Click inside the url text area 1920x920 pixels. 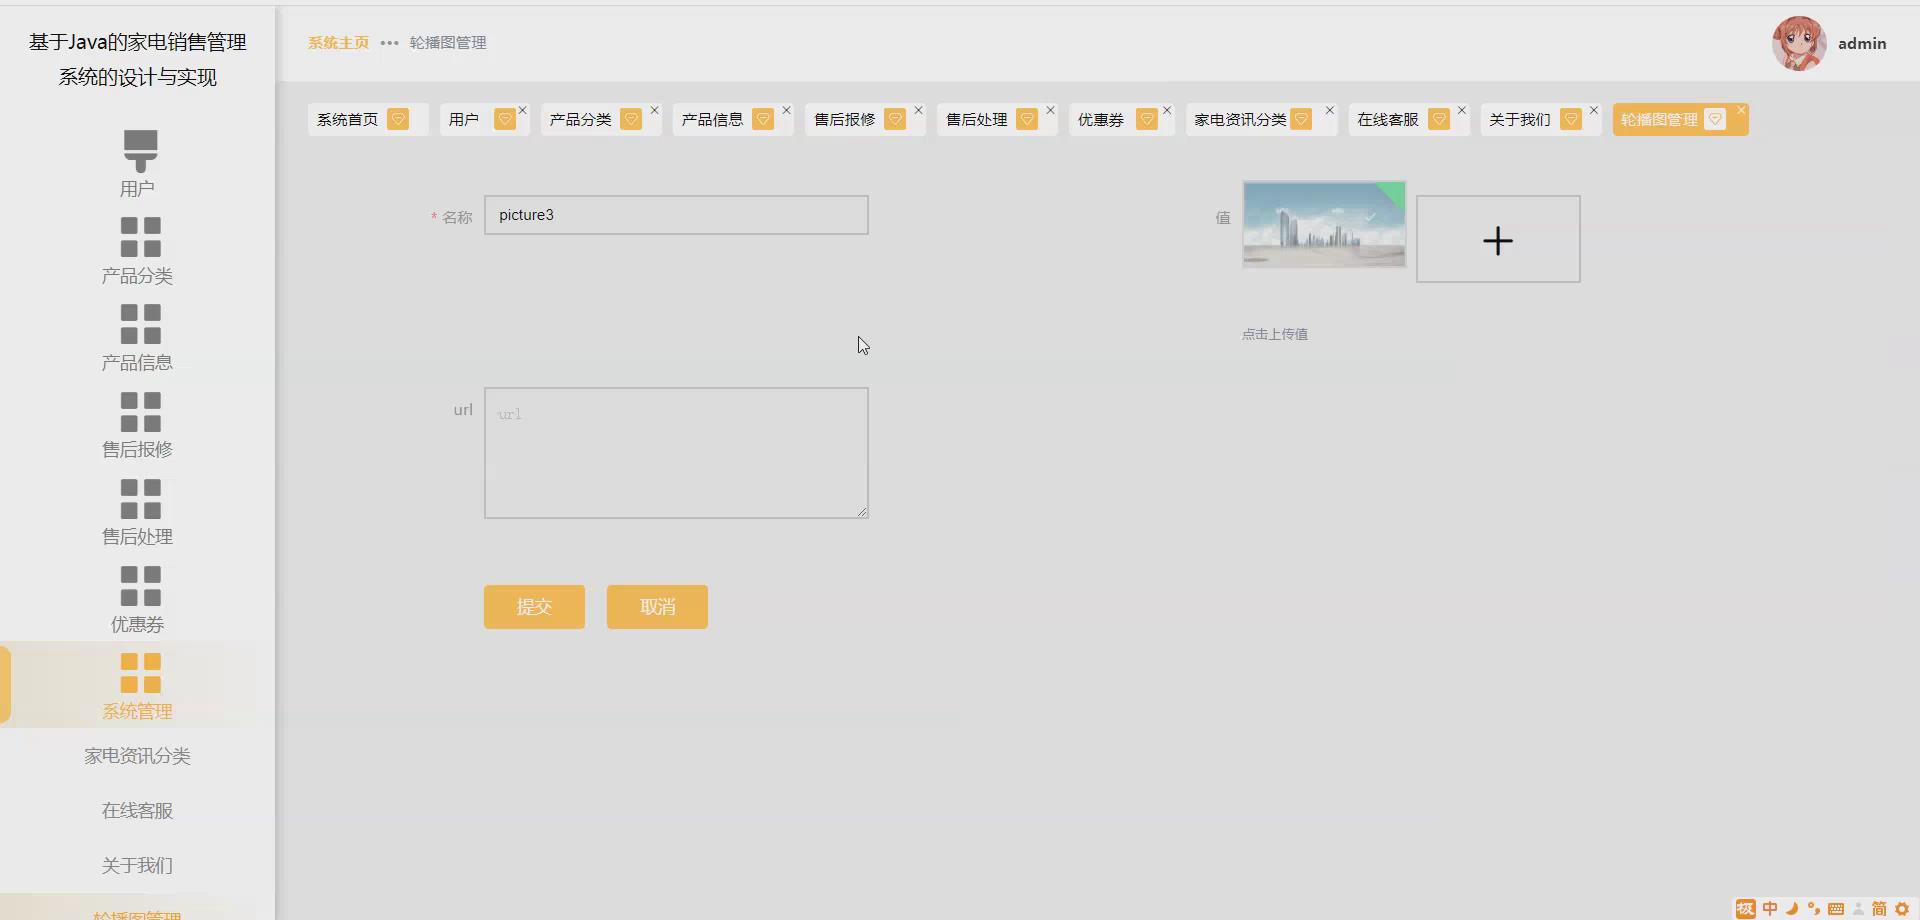tap(676, 453)
